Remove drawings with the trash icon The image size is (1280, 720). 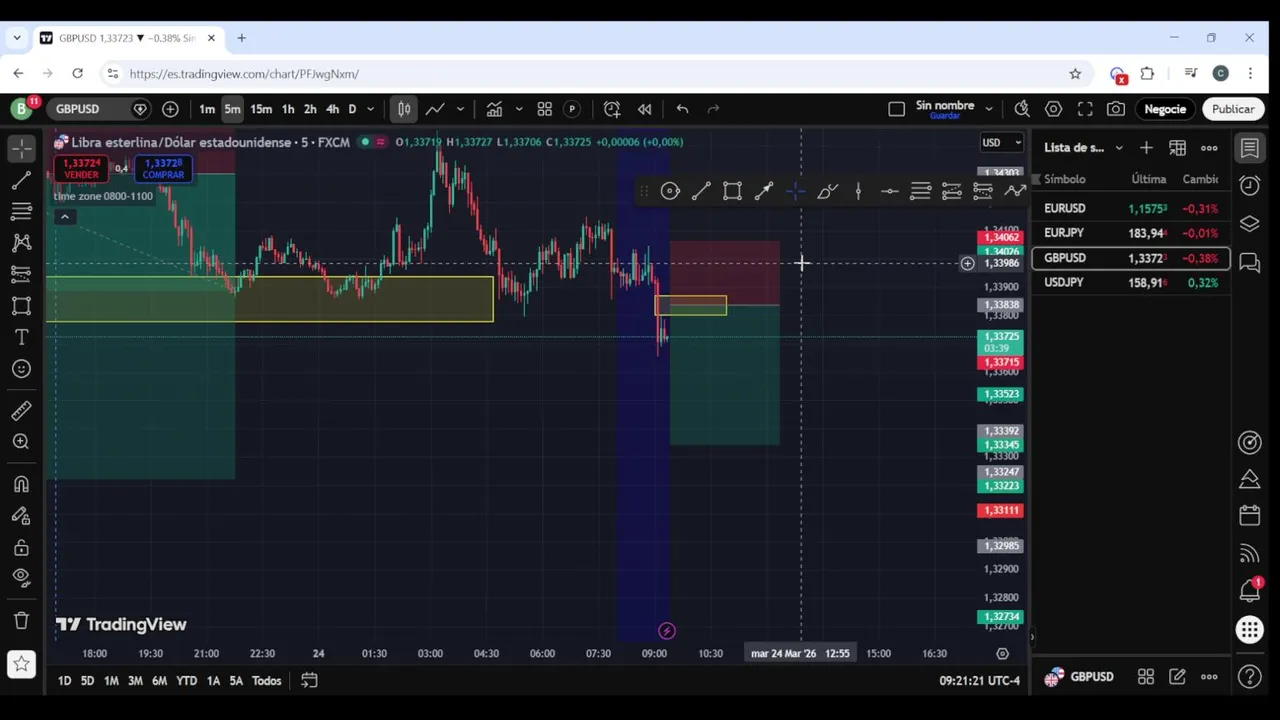[x=21, y=620]
